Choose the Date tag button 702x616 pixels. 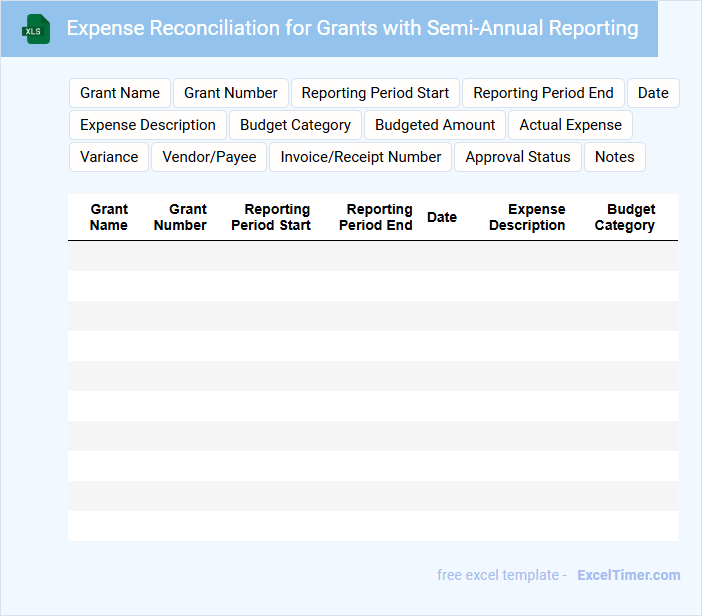point(653,93)
